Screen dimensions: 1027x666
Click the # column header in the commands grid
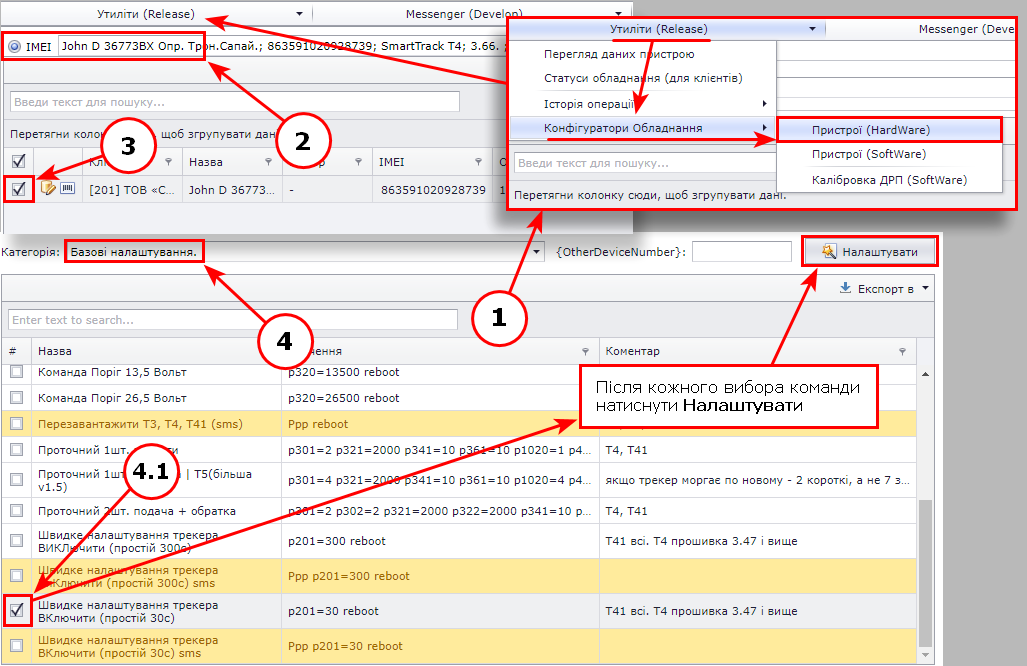[x=12, y=352]
